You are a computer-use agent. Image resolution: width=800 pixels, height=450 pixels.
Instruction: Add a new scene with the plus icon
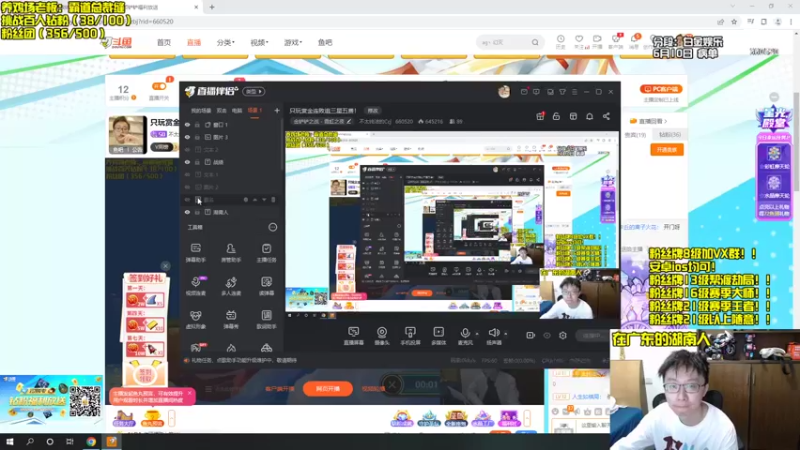[x=277, y=110]
